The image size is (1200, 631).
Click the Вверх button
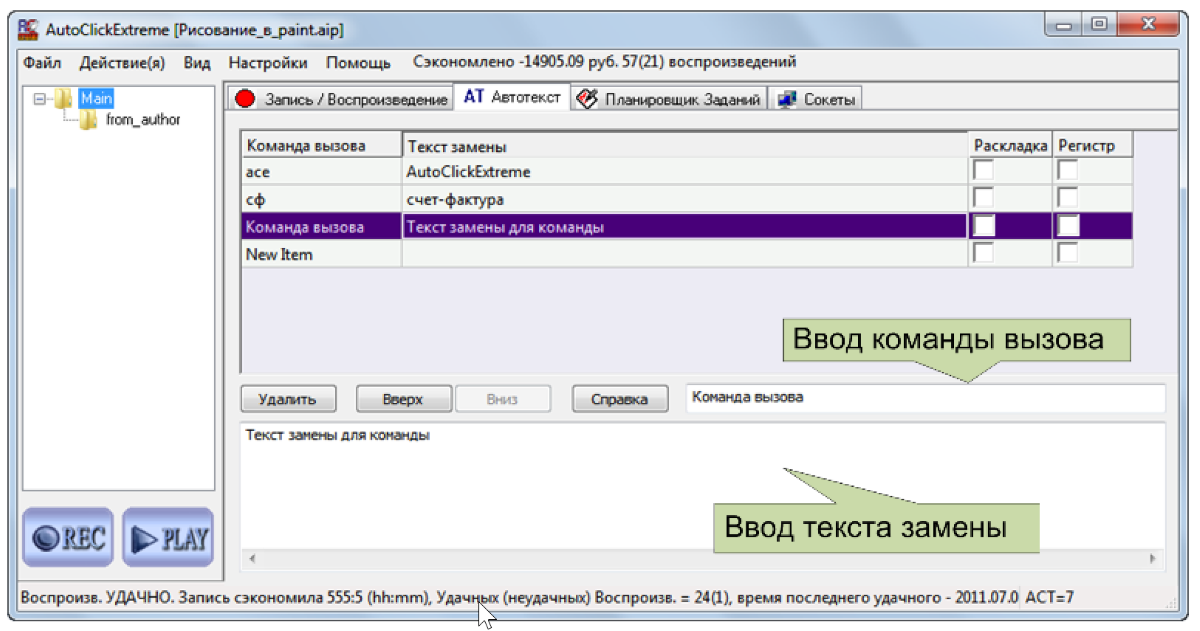point(403,399)
